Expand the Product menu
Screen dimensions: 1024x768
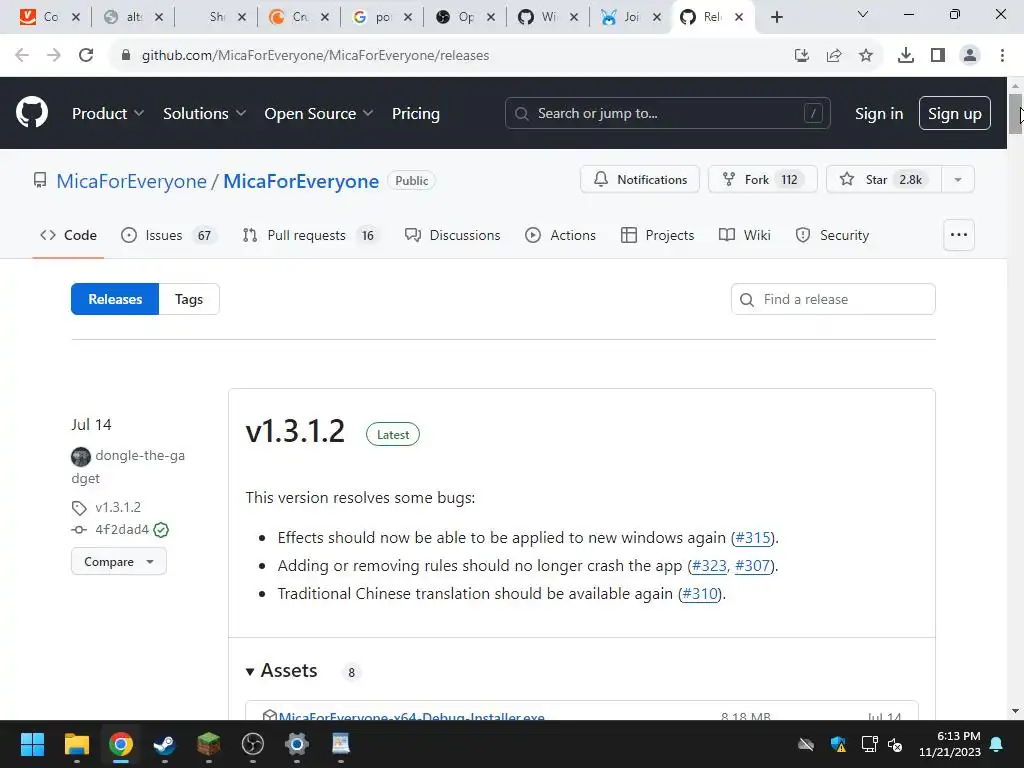point(108,114)
